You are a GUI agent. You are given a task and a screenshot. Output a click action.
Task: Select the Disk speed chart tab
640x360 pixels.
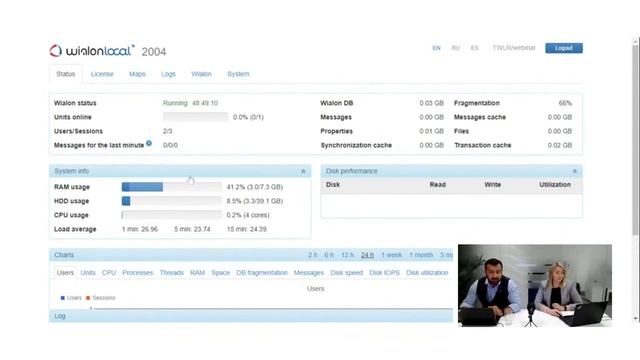coord(347,273)
